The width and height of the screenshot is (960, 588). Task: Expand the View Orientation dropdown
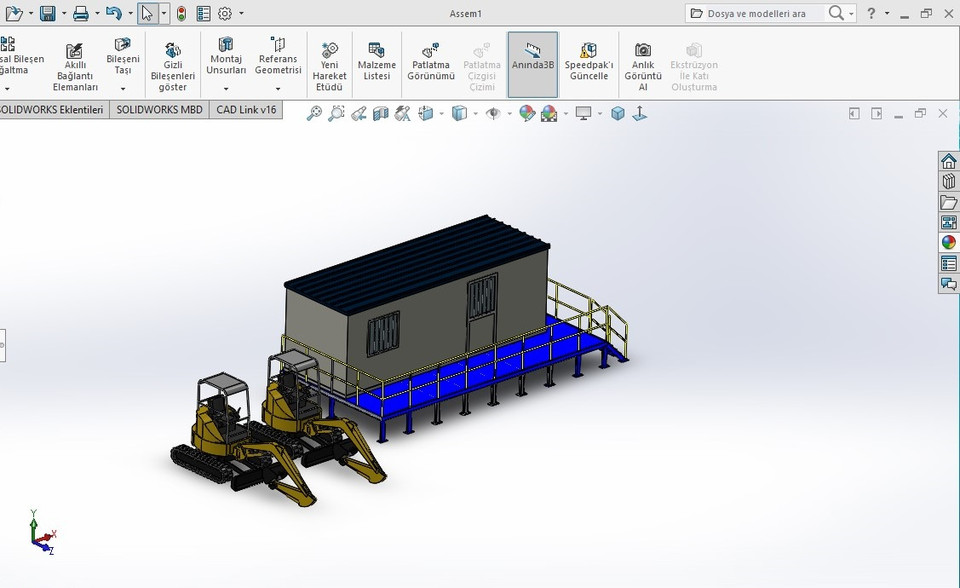pos(440,113)
